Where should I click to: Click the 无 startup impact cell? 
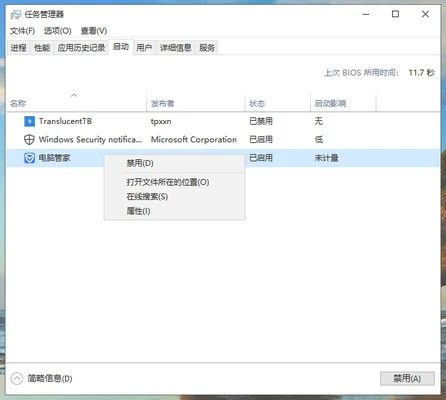[x=319, y=121]
